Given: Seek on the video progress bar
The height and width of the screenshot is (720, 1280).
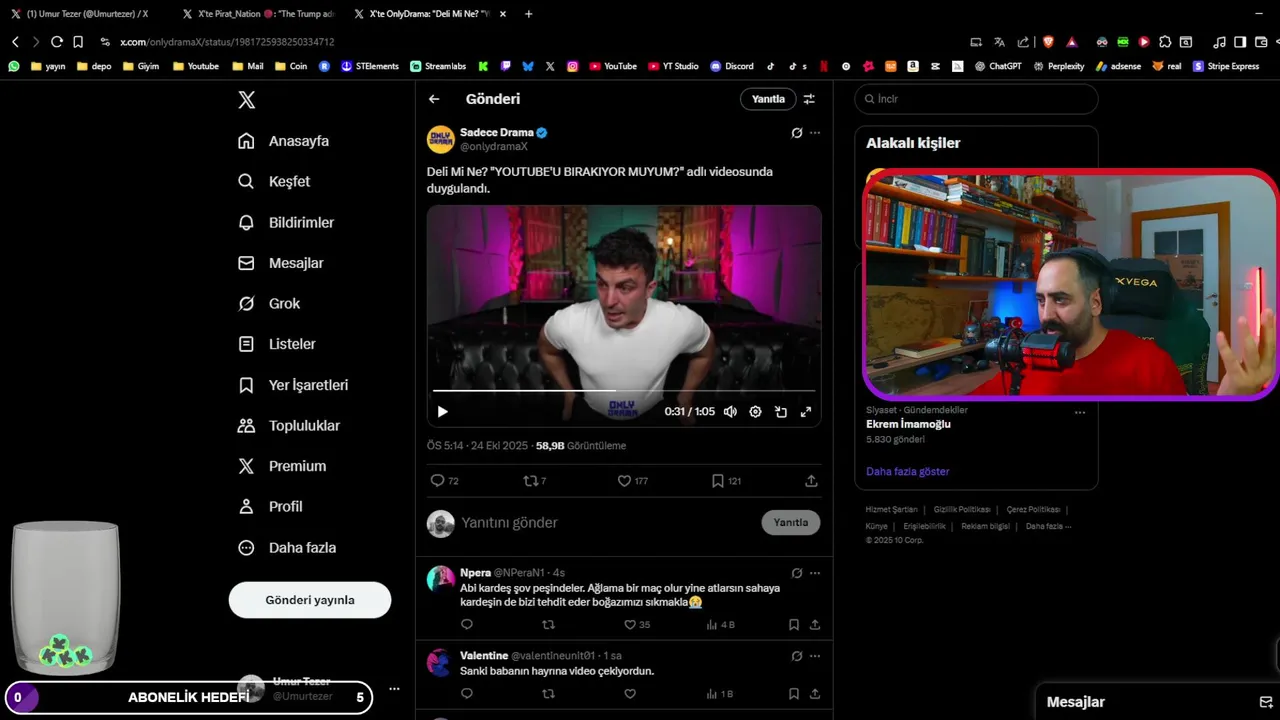Looking at the screenshot, I should click(x=624, y=390).
